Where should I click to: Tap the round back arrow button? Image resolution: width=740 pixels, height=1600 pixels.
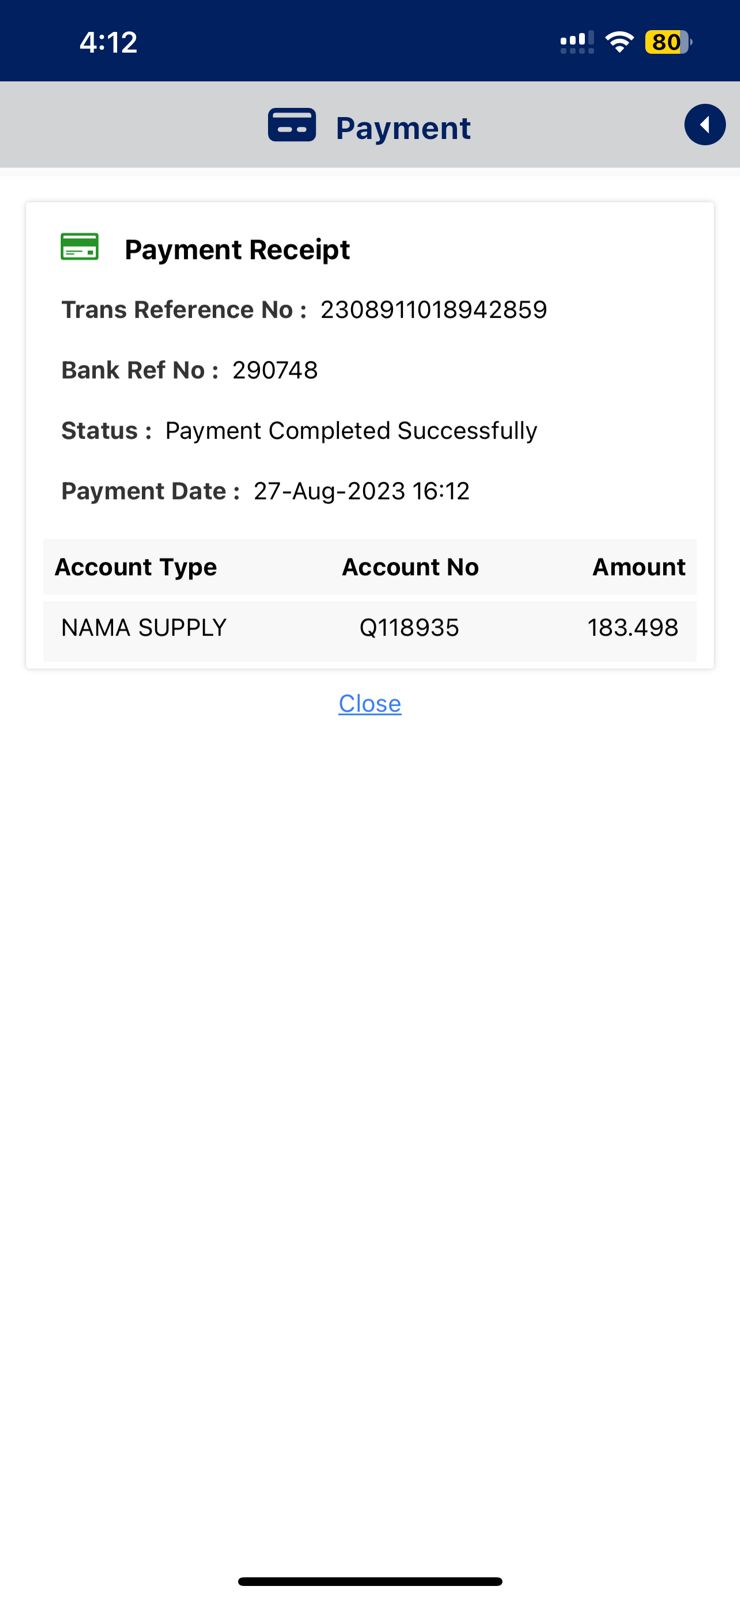704,126
